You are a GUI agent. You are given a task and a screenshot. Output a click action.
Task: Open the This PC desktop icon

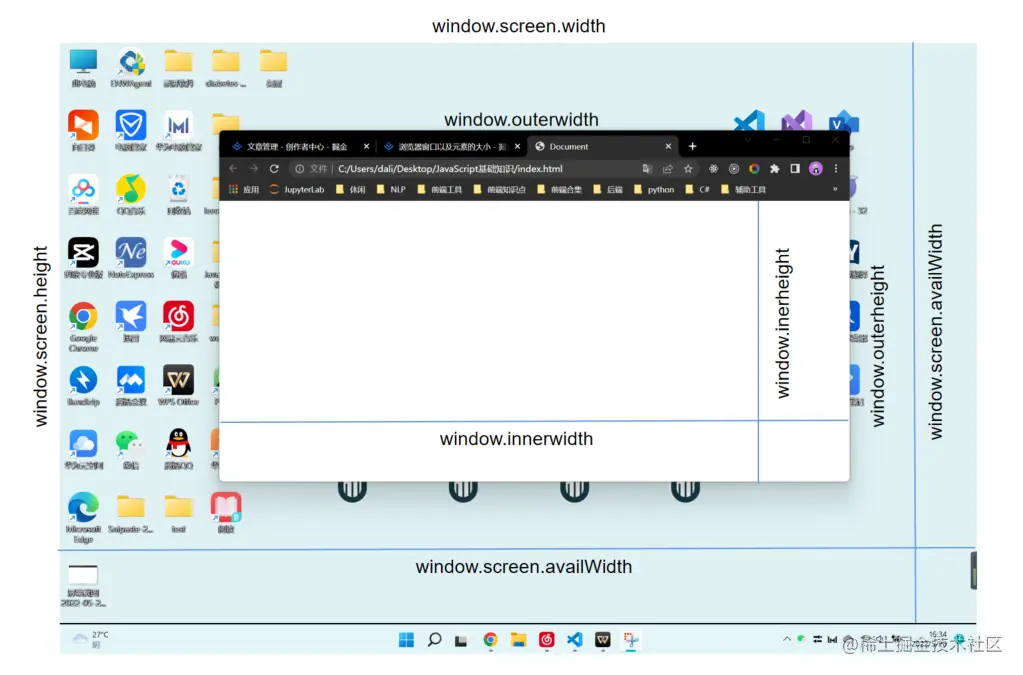[84, 67]
